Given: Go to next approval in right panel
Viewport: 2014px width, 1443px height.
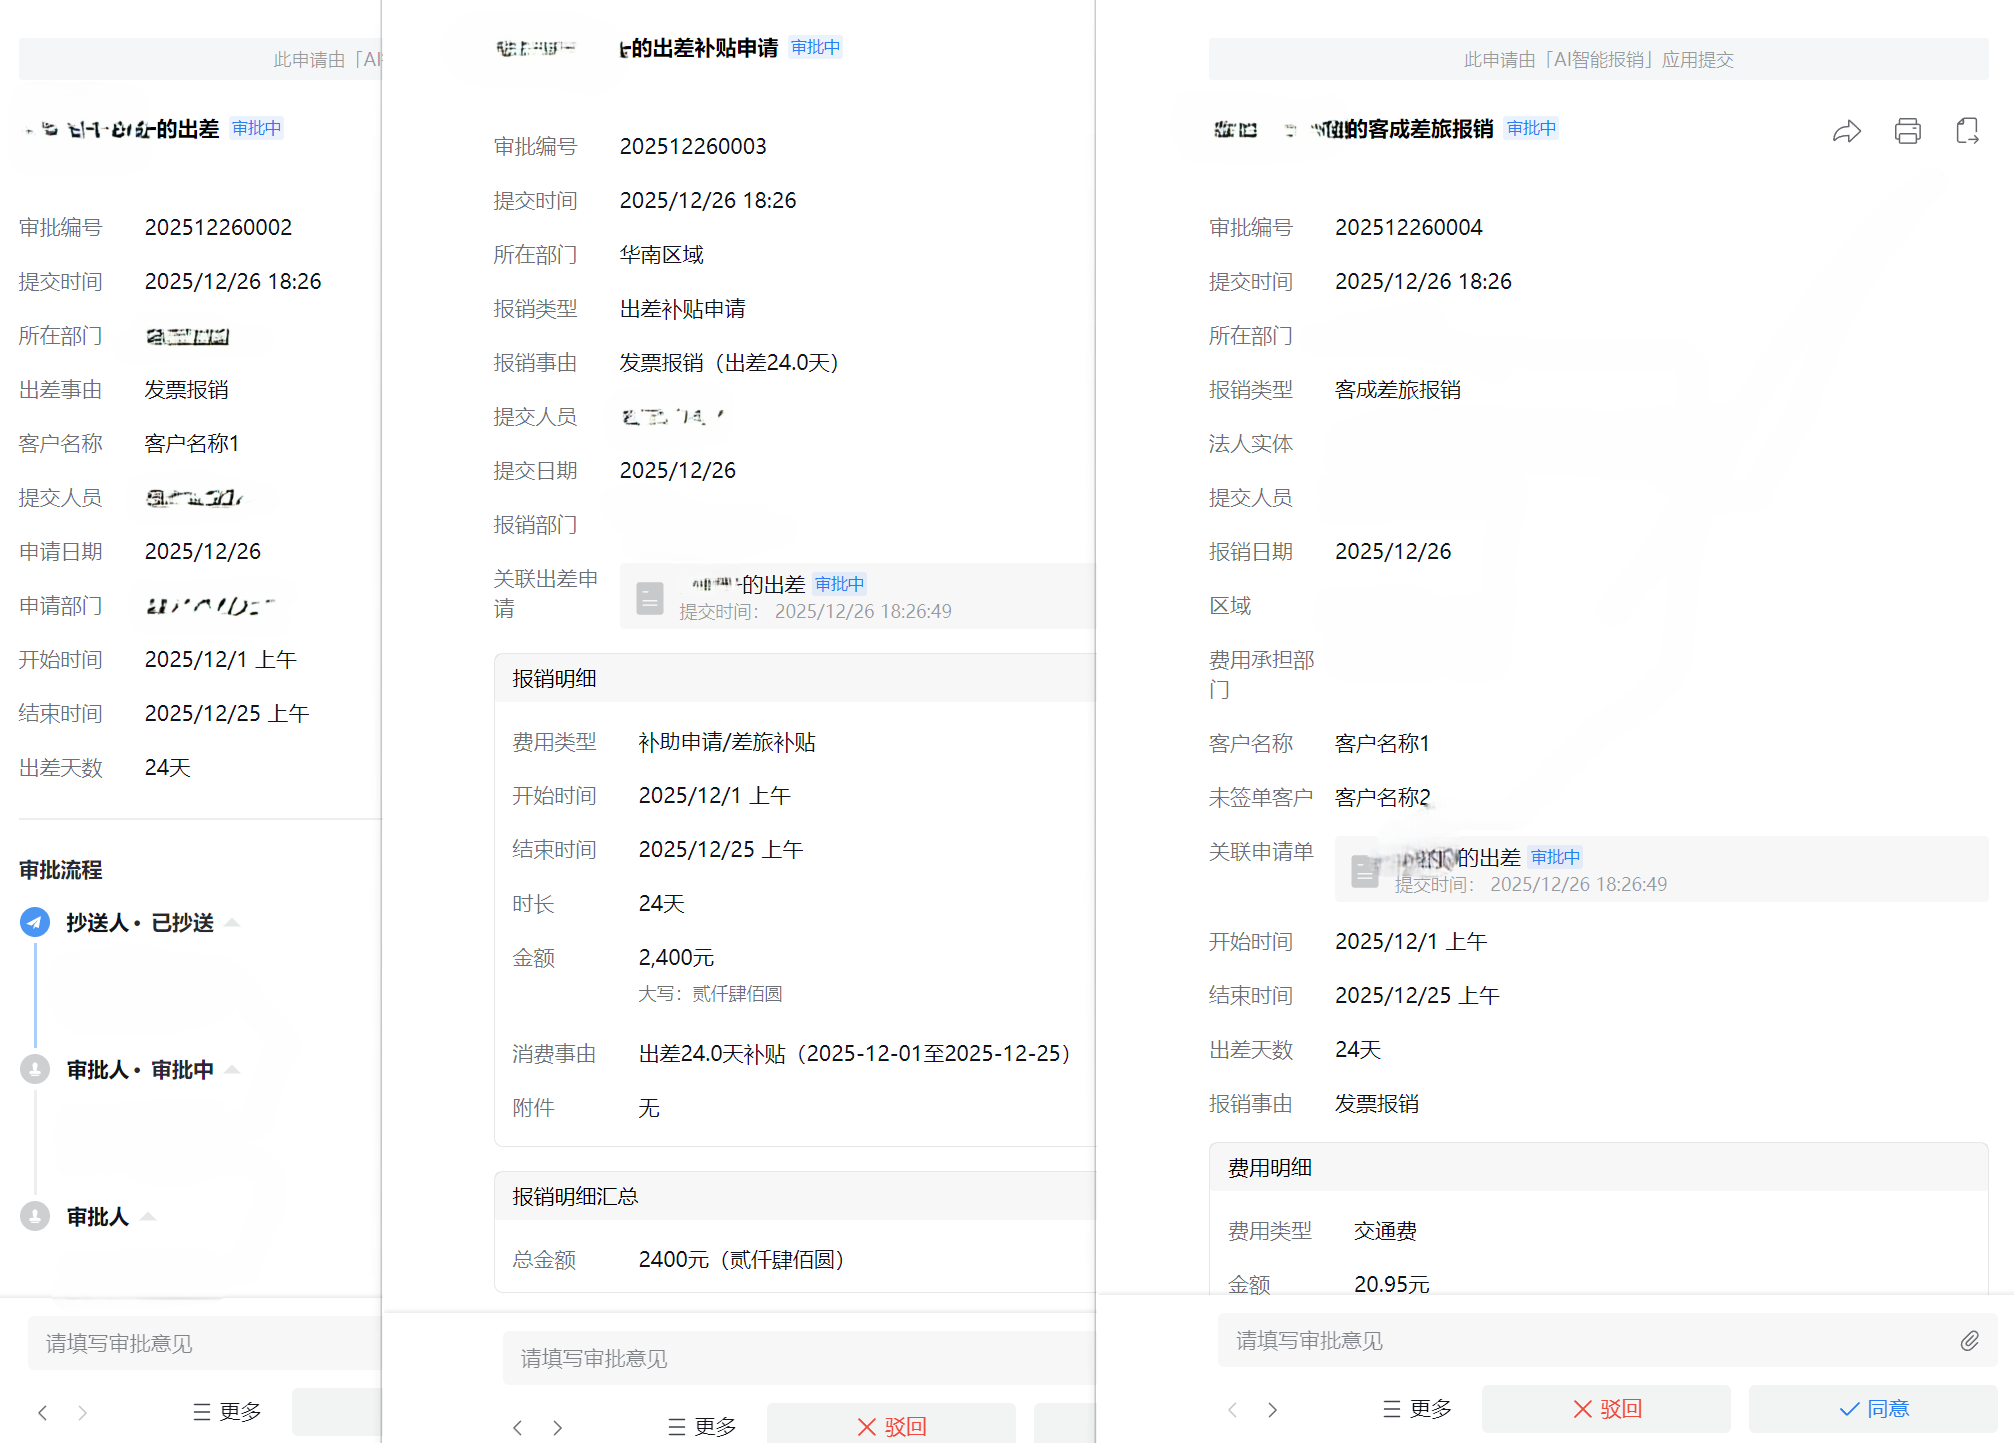Looking at the screenshot, I should click(1272, 1410).
